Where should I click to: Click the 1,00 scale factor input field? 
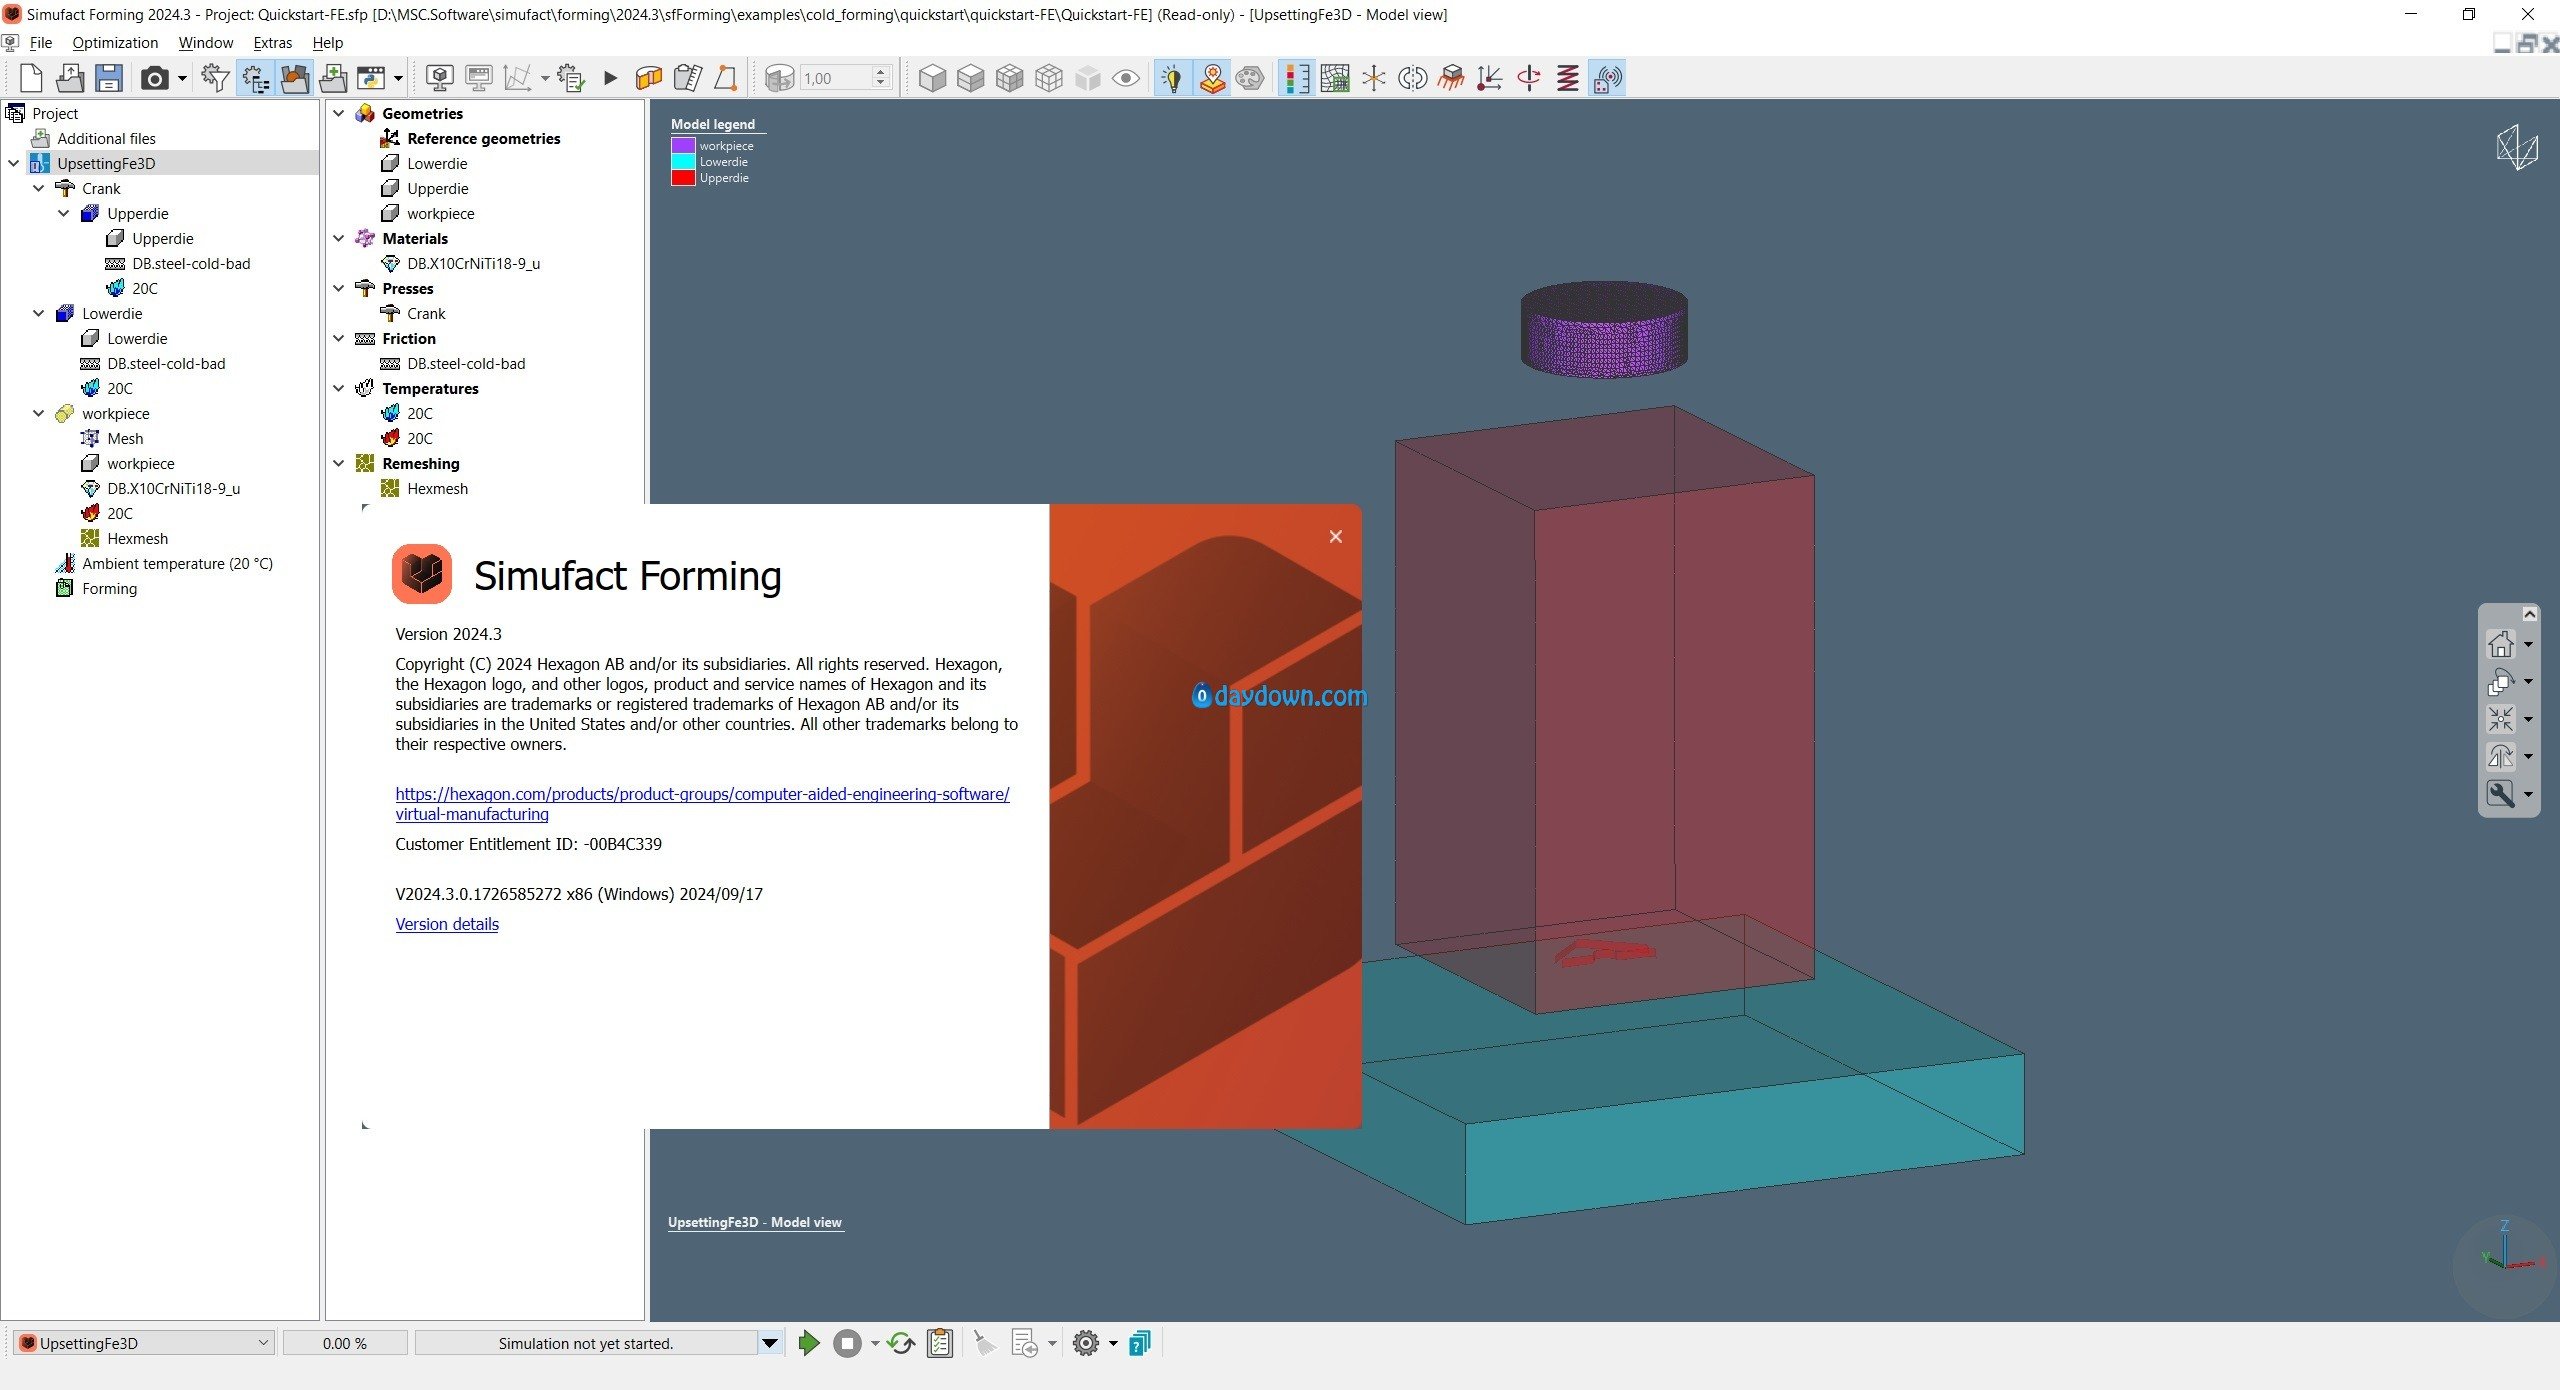coord(836,78)
